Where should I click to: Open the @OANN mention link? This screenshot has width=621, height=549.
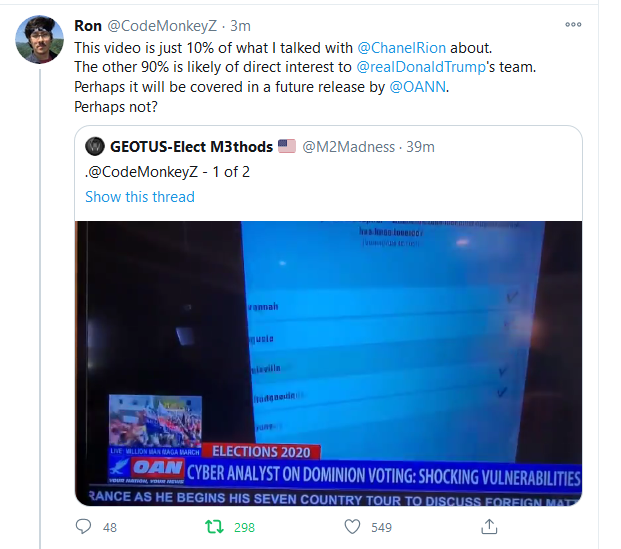[x=418, y=87]
